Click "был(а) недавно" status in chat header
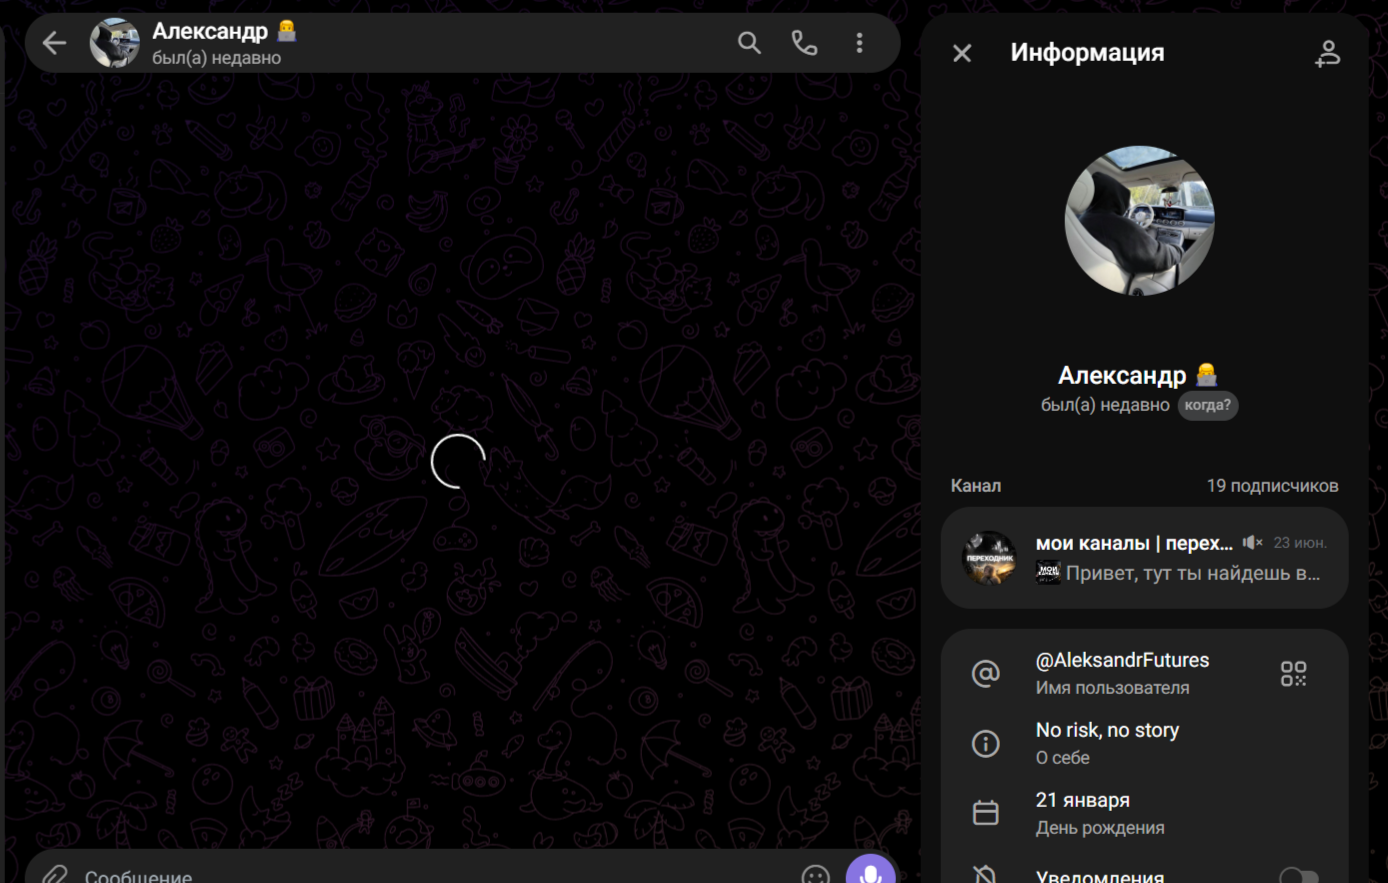Image resolution: width=1388 pixels, height=883 pixels. click(216, 58)
